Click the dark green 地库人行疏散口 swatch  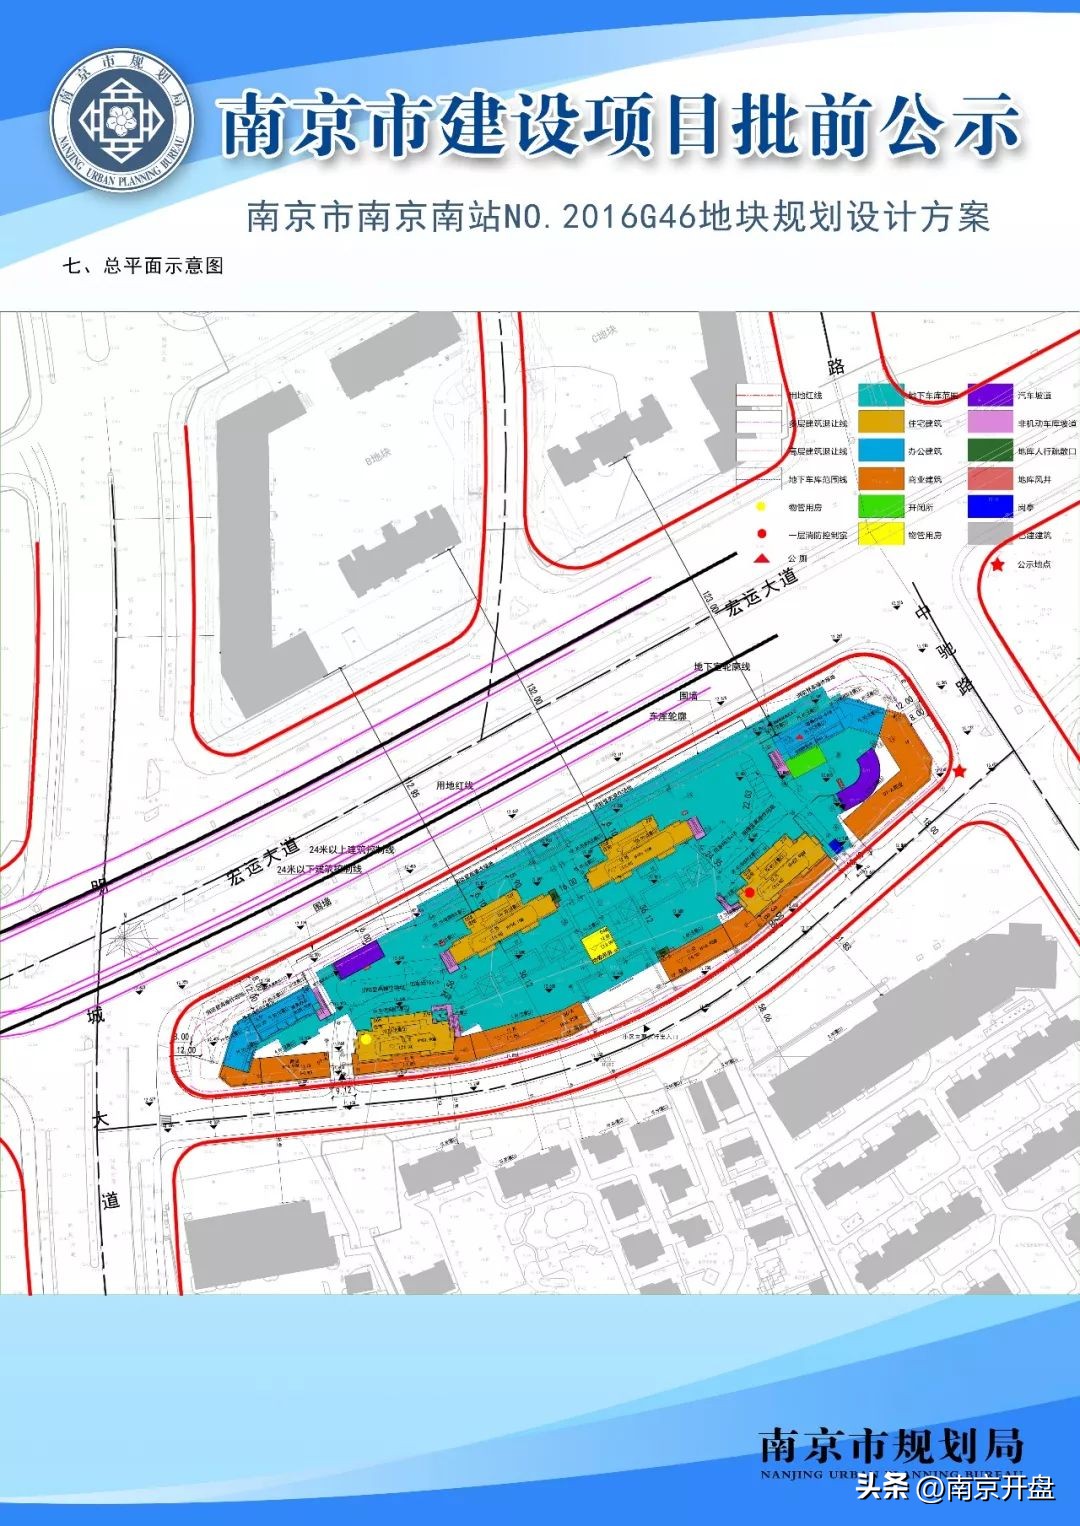coord(990,451)
